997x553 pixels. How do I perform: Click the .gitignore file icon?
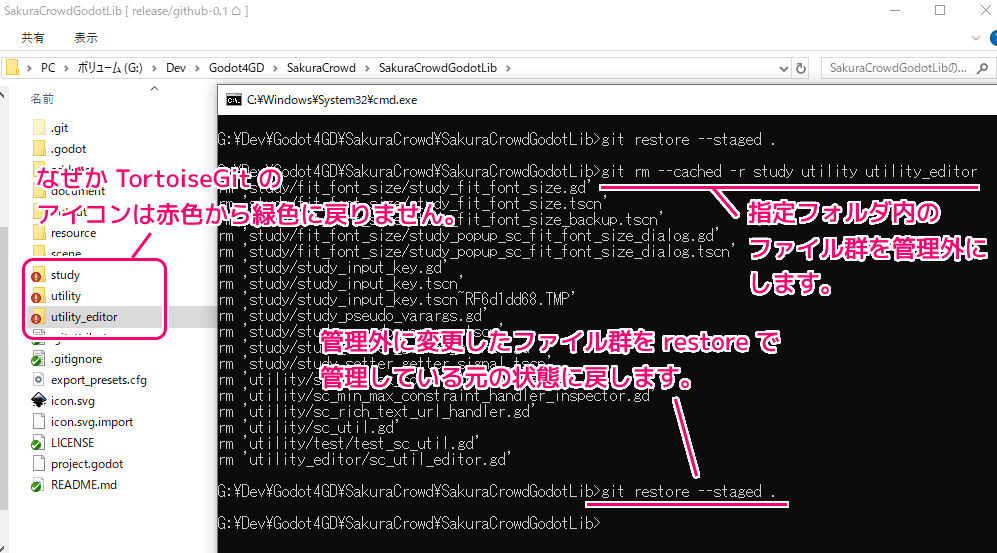40,359
